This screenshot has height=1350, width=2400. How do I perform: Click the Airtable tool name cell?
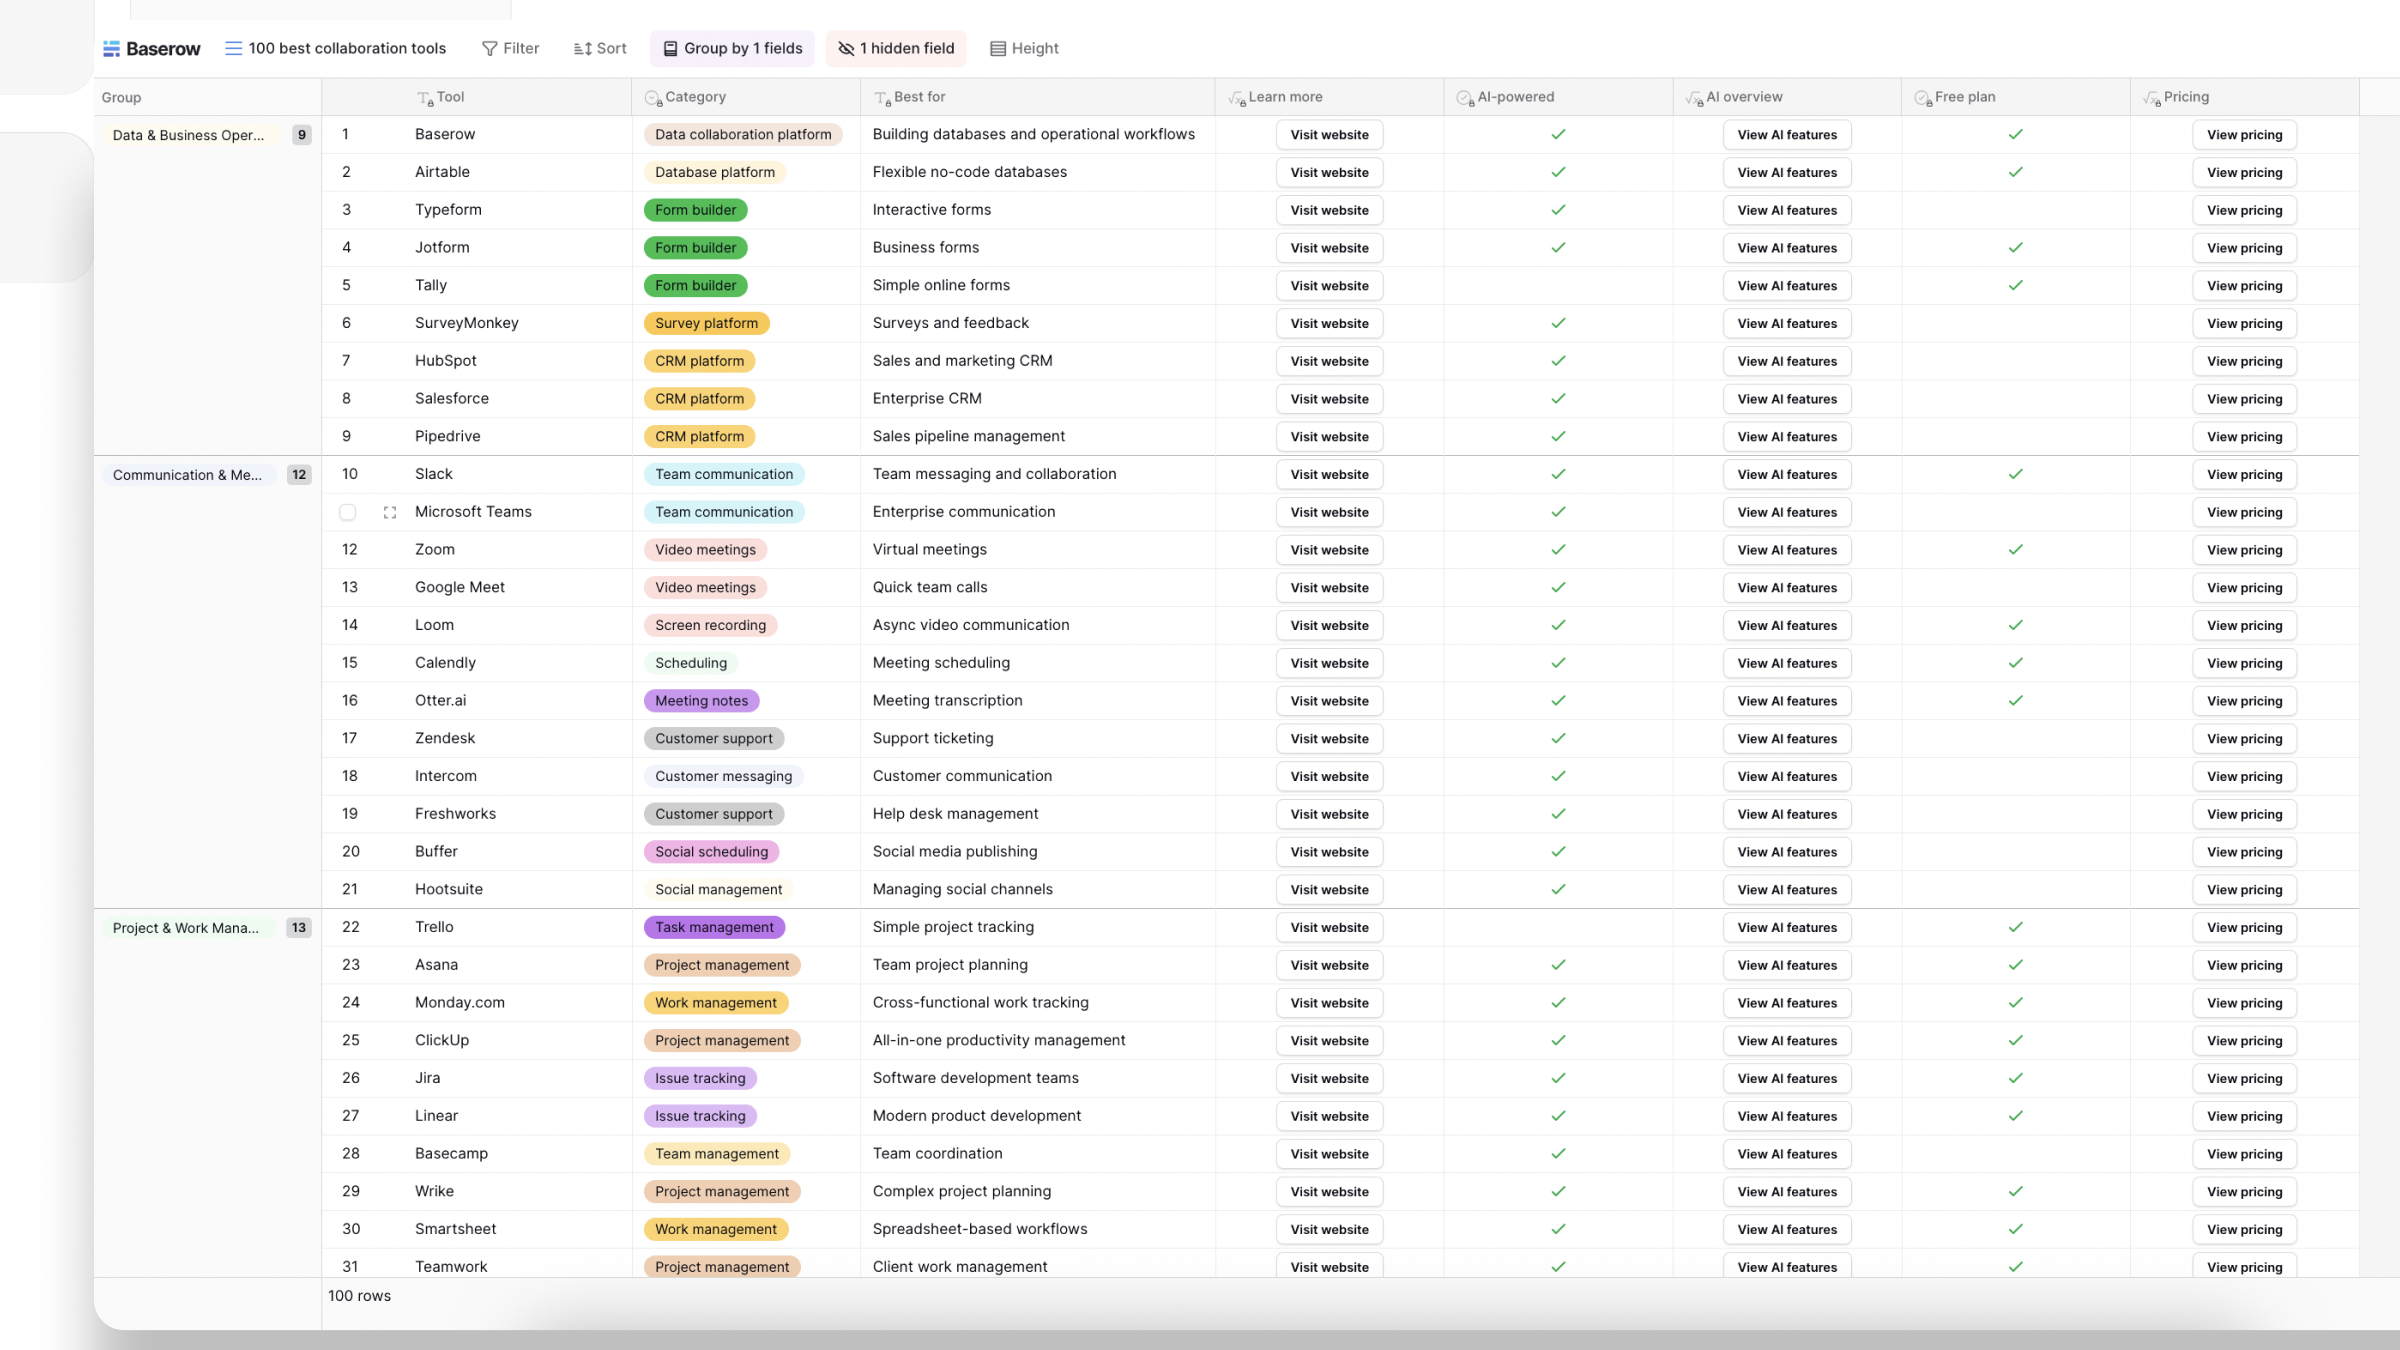click(476, 172)
